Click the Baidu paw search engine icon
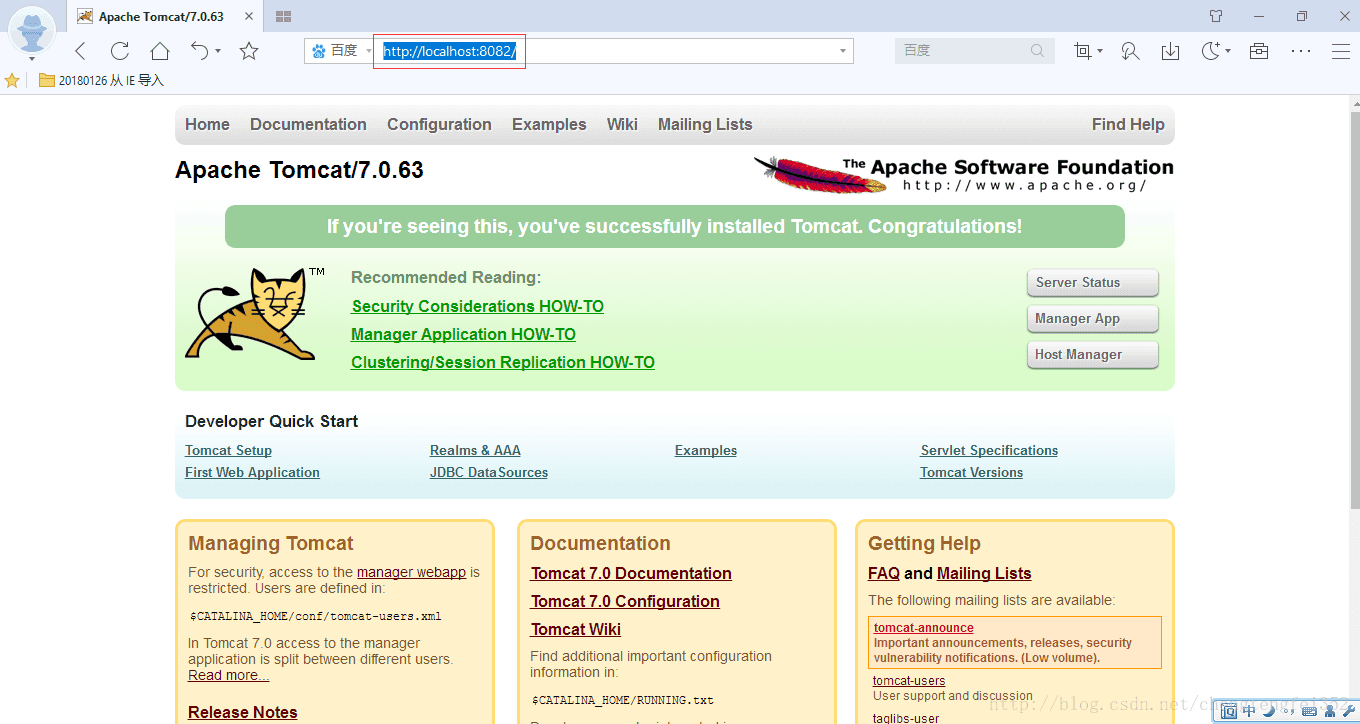Screen dimensions: 1360x724 coord(319,51)
